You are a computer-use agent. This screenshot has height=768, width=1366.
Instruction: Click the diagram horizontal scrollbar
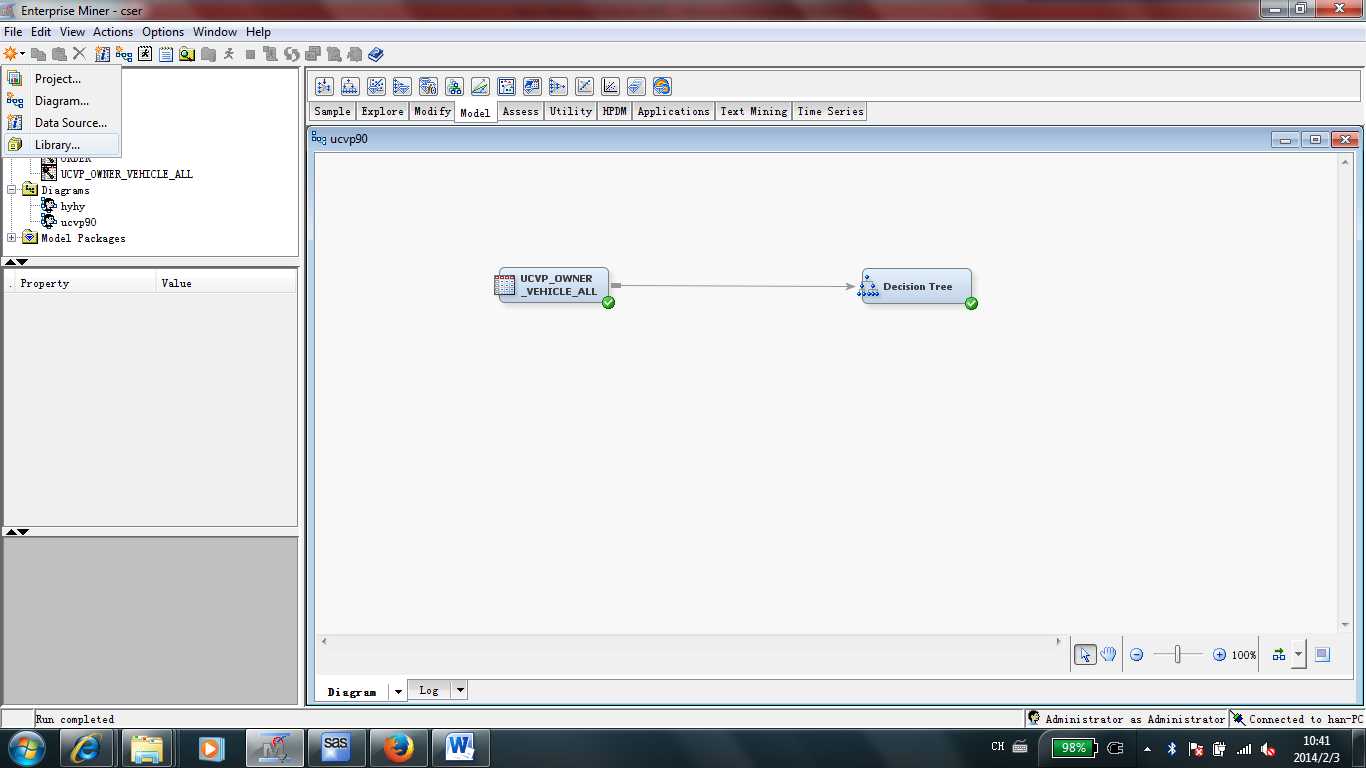[689, 641]
